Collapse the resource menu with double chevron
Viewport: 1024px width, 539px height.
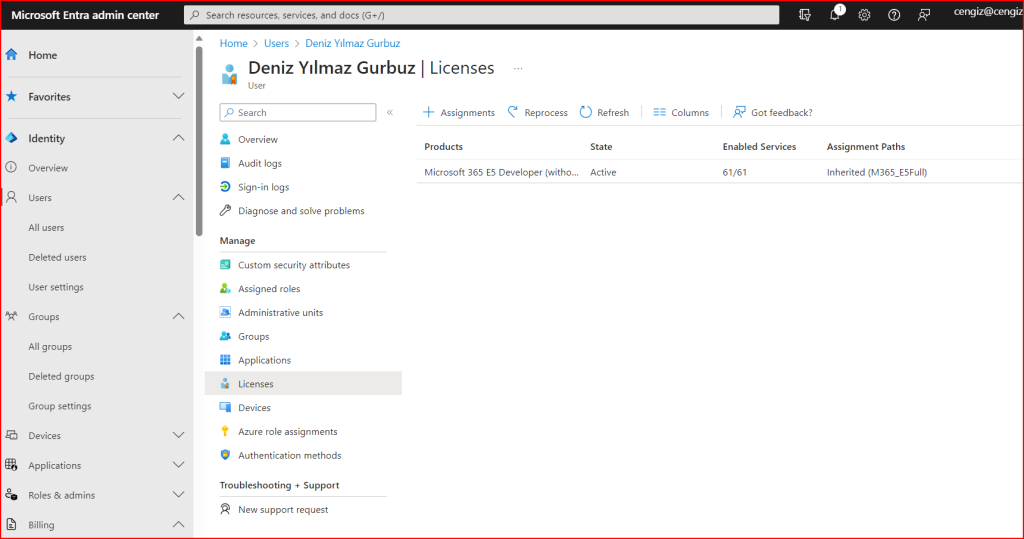(390, 113)
